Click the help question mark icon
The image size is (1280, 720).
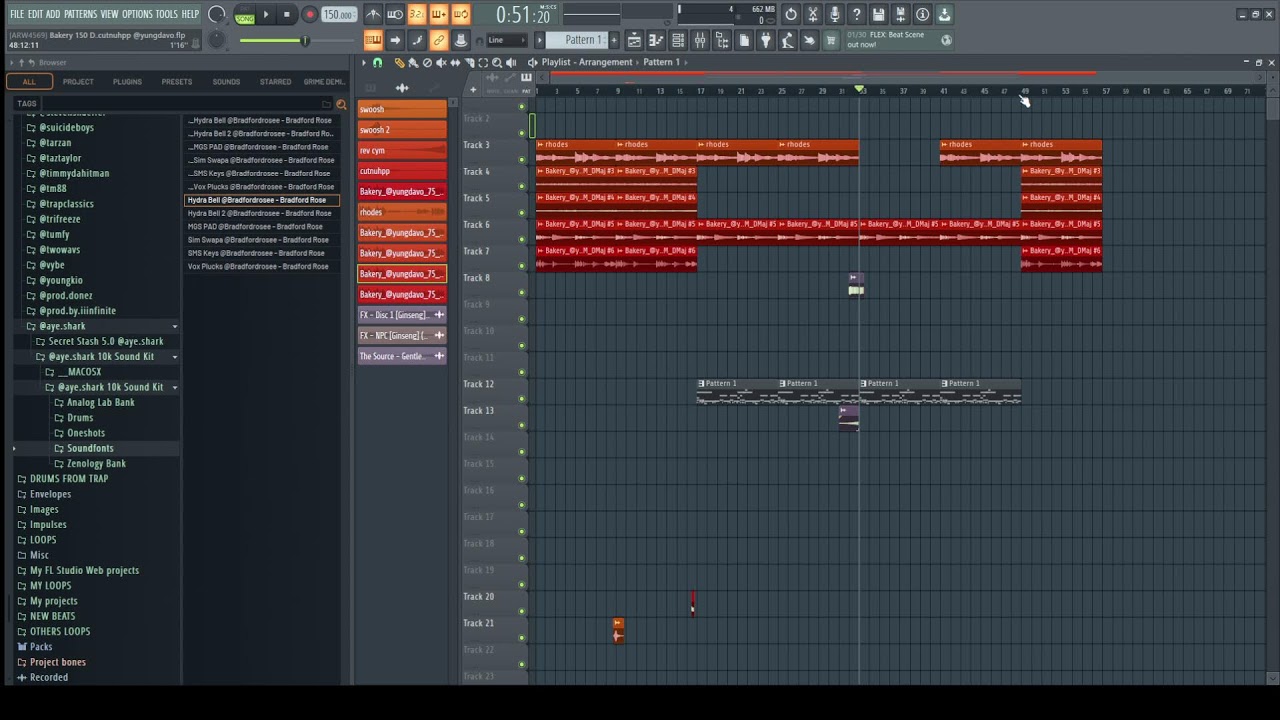pyautogui.click(x=857, y=15)
